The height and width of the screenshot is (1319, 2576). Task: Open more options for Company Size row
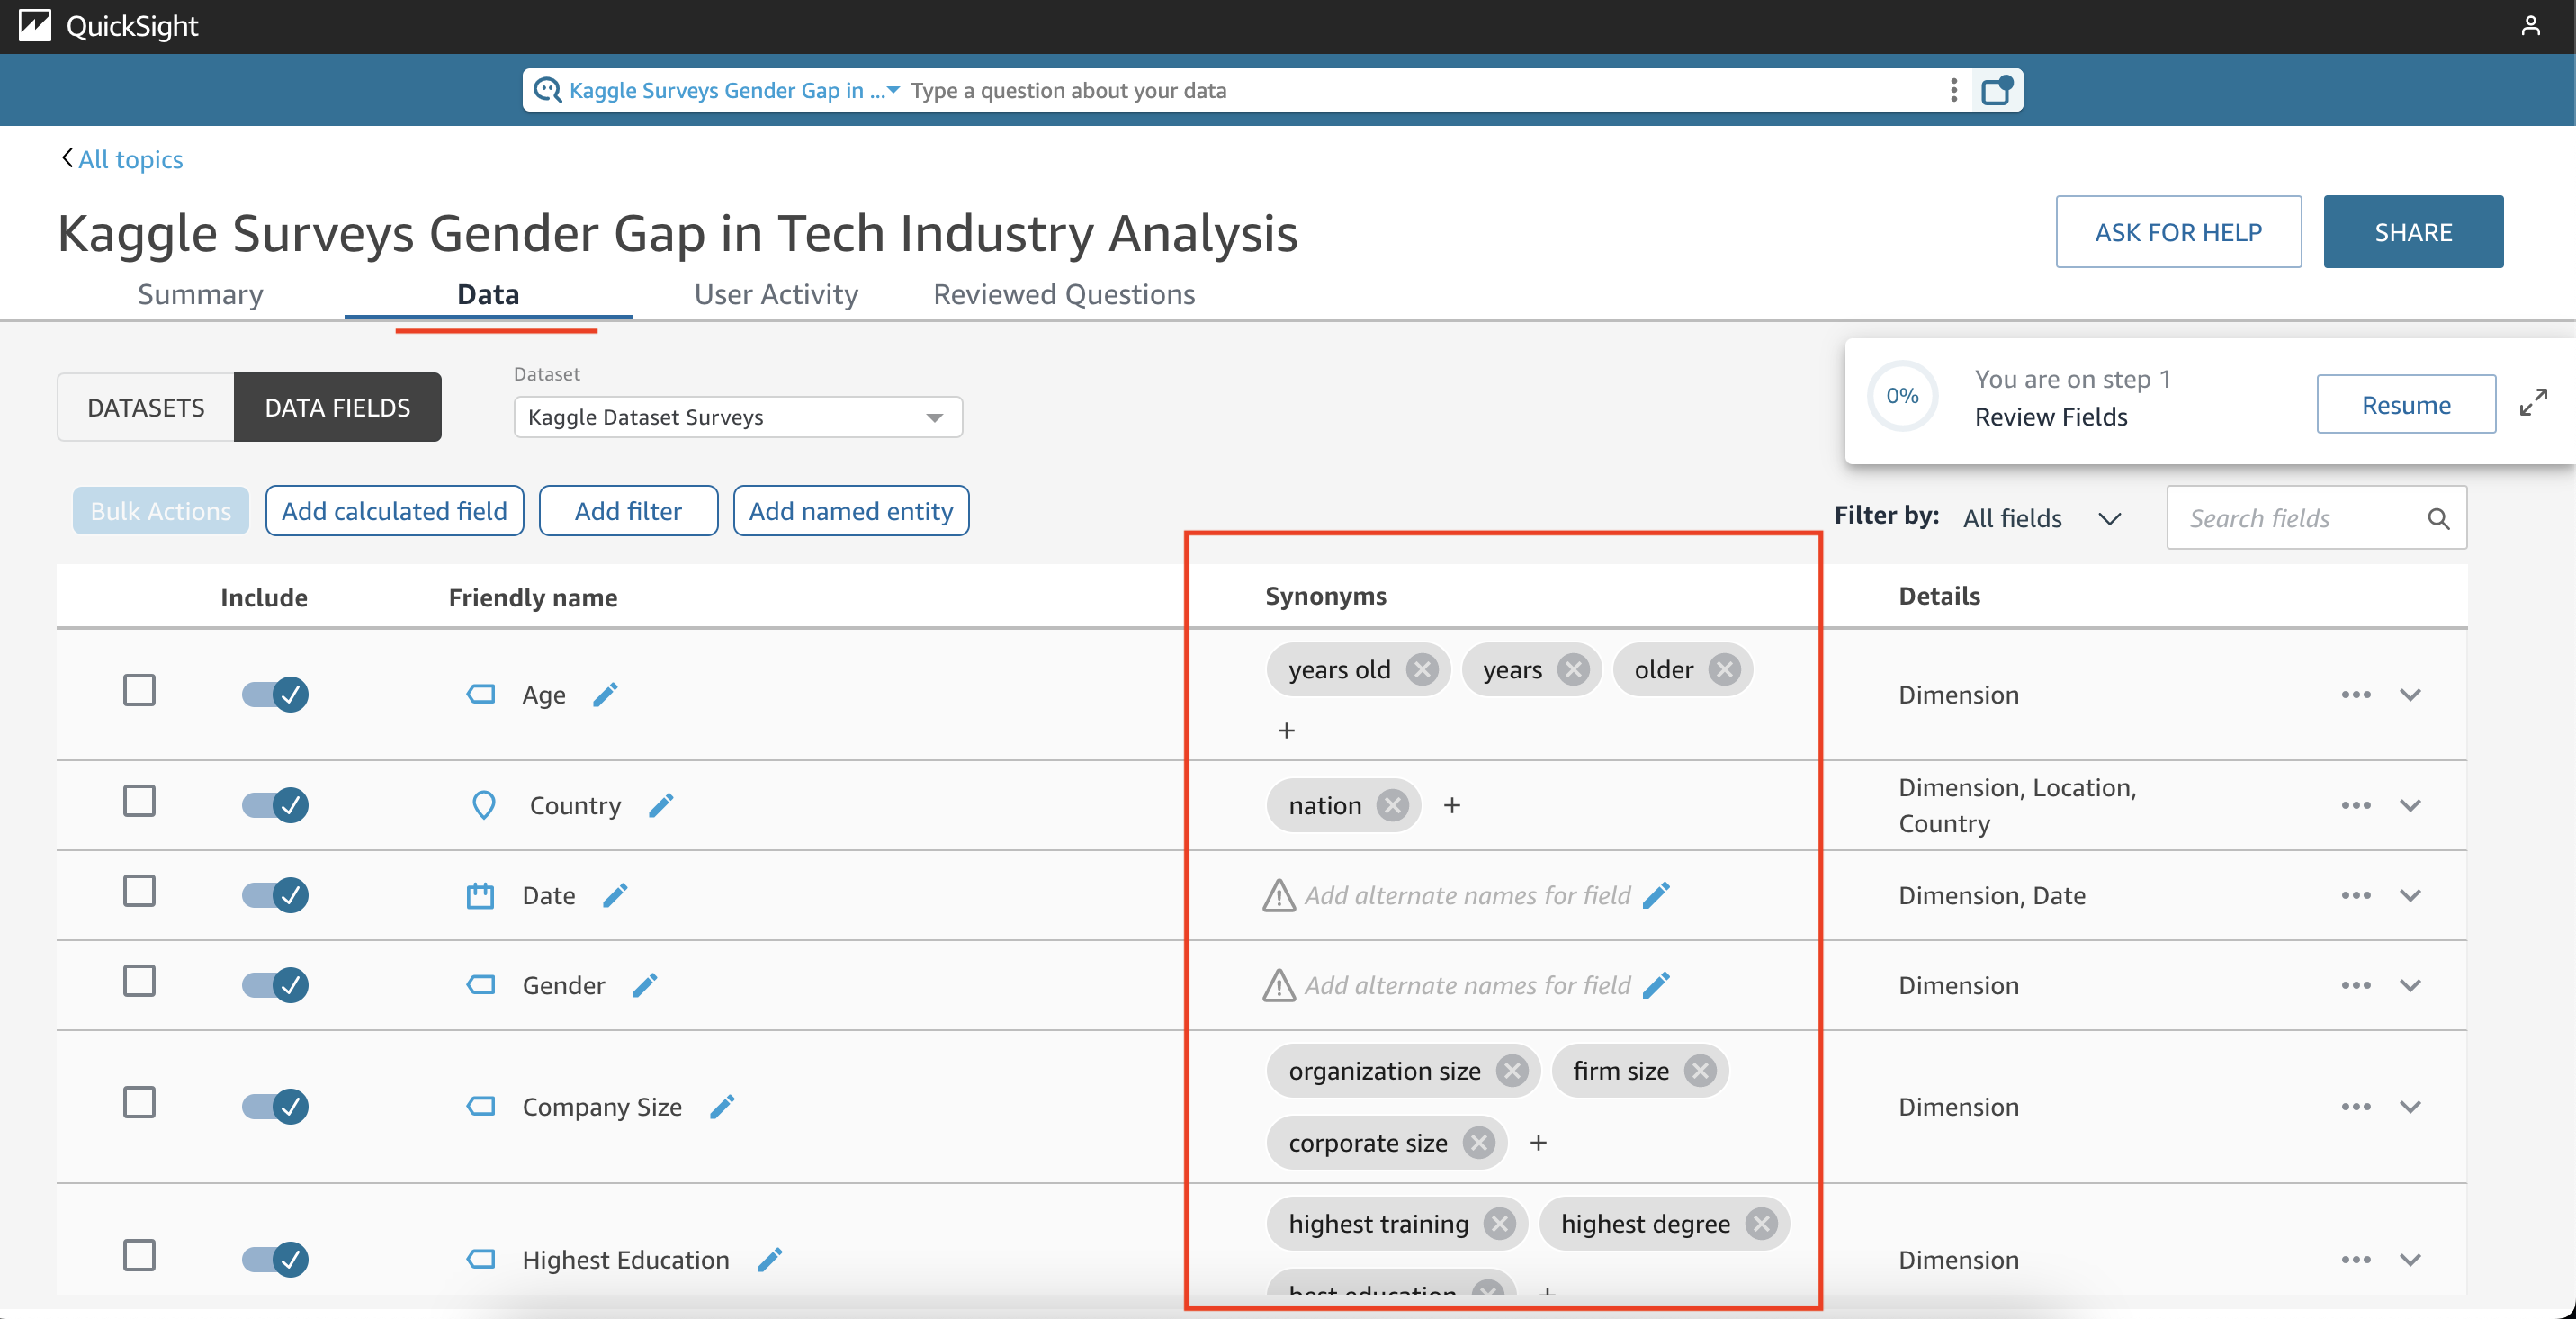pyautogui.click(x=2355, y=1106)
